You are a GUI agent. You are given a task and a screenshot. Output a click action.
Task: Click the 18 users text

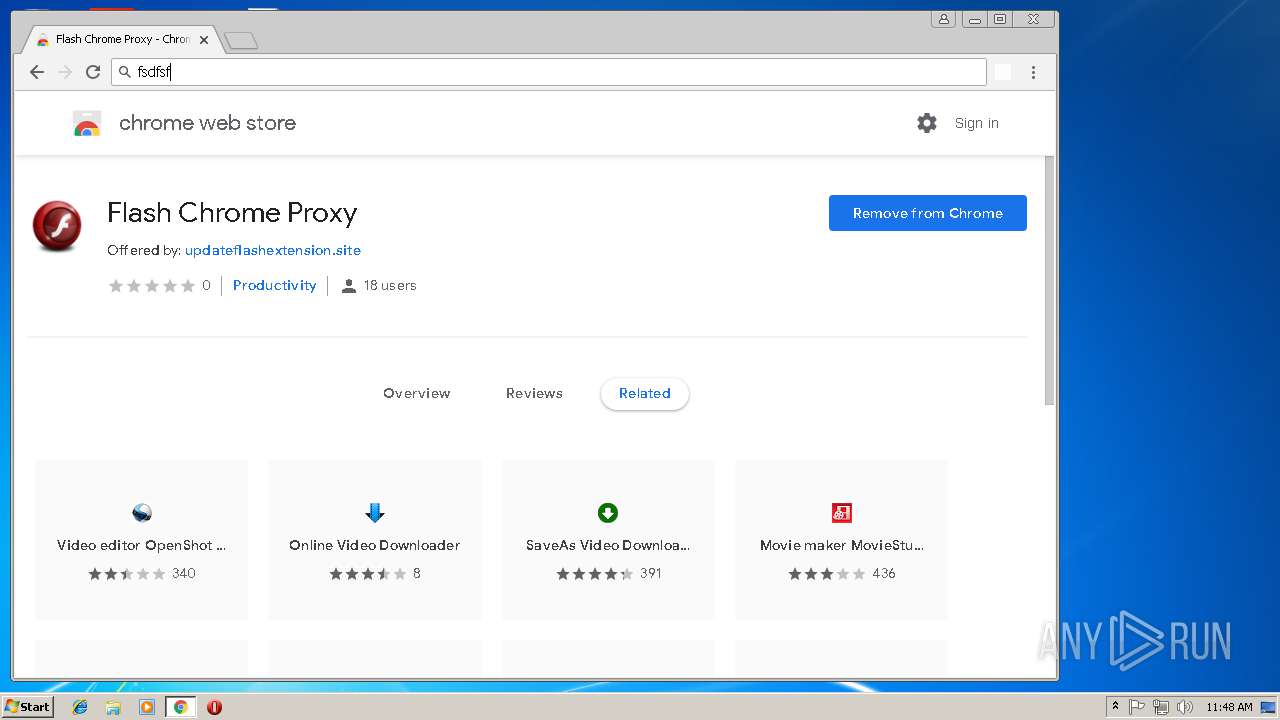pyautogui.click(x=390, y=285)
